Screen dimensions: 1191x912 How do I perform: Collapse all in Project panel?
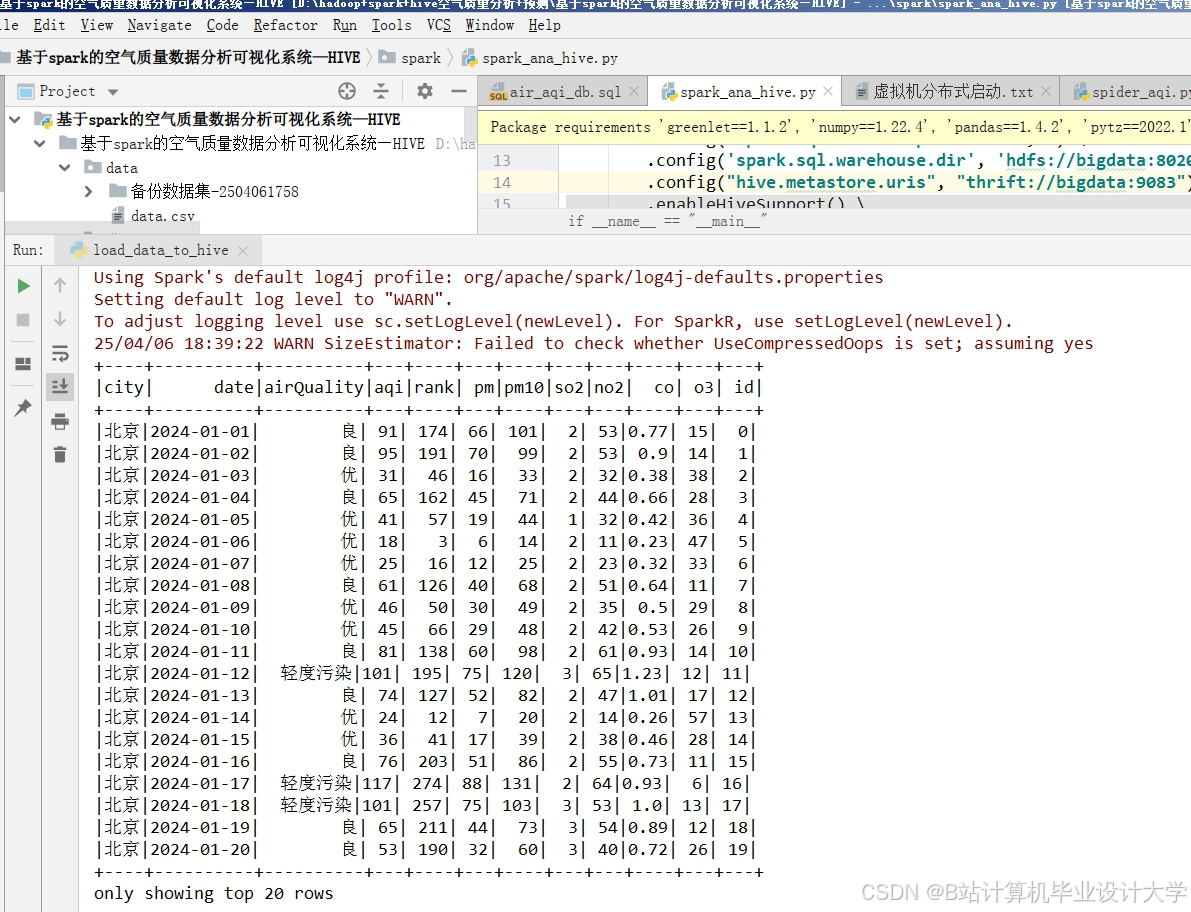tap(381, 91)
